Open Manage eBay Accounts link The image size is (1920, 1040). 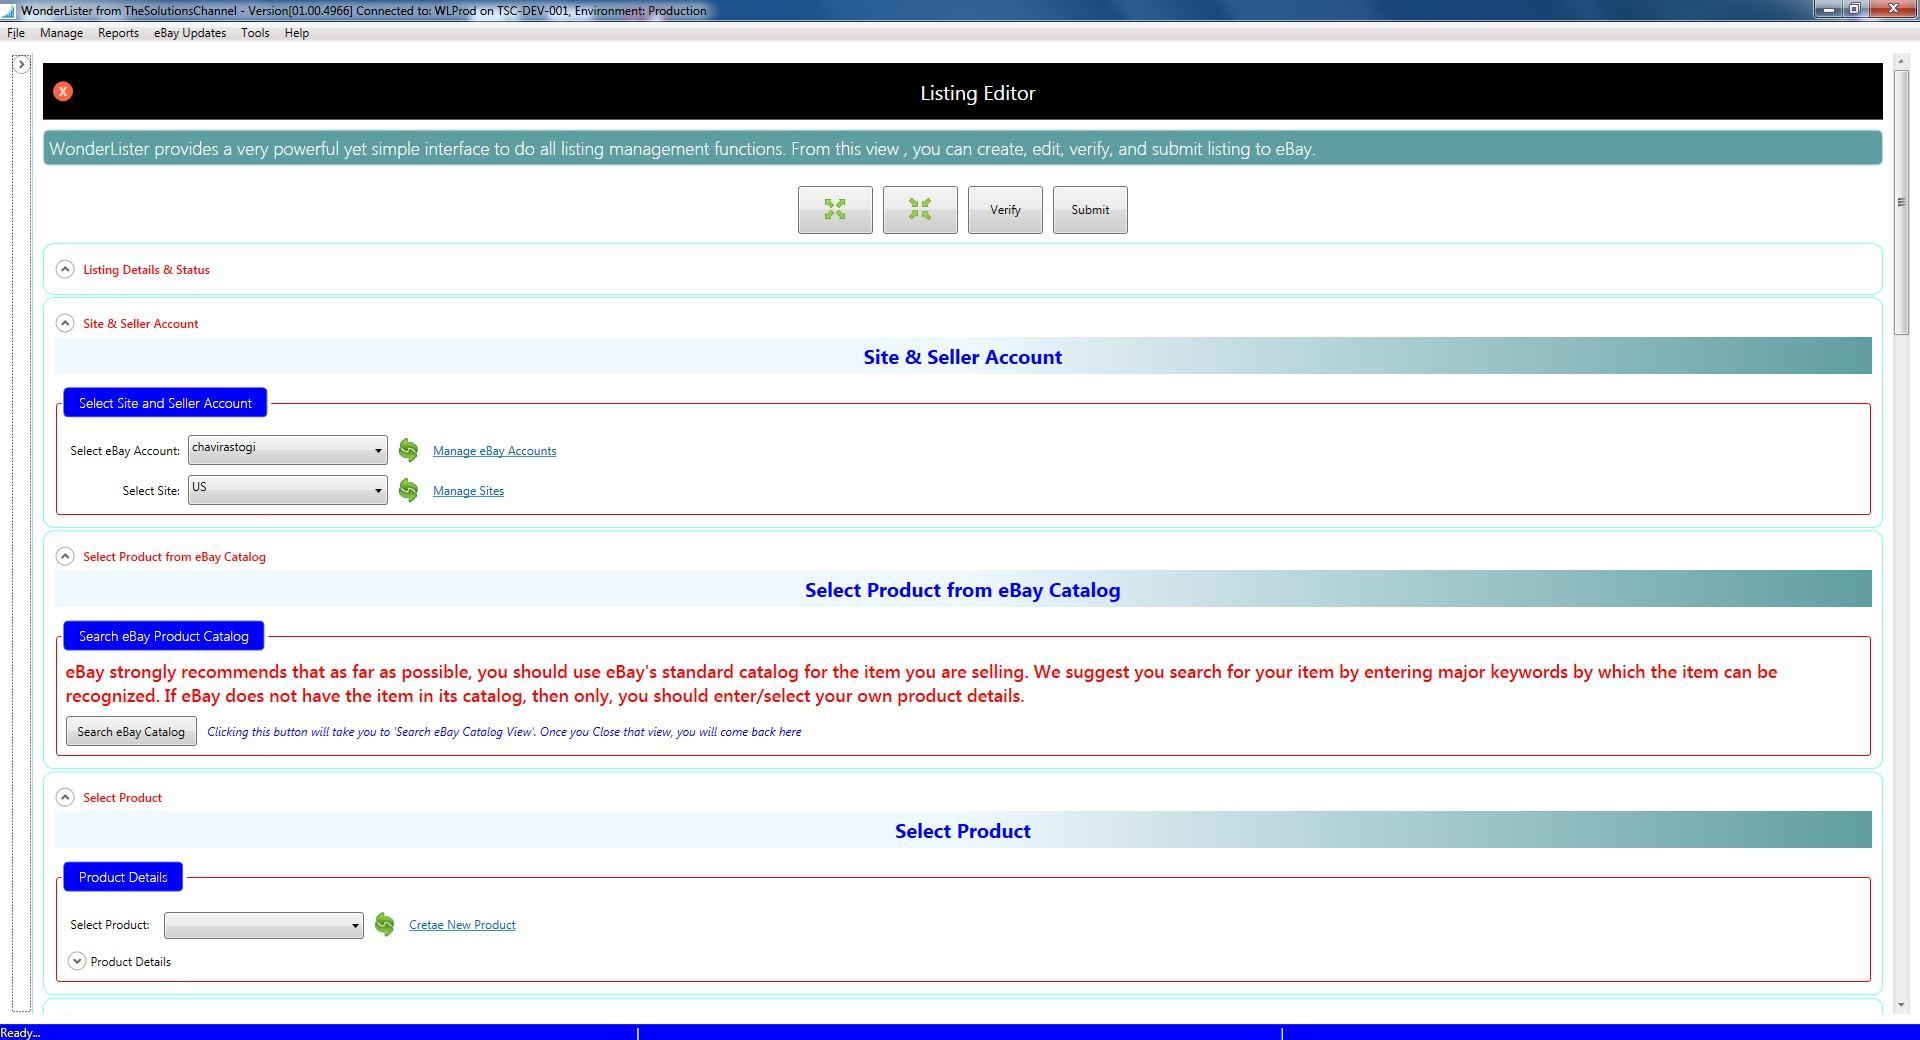[x=494, y=451]
